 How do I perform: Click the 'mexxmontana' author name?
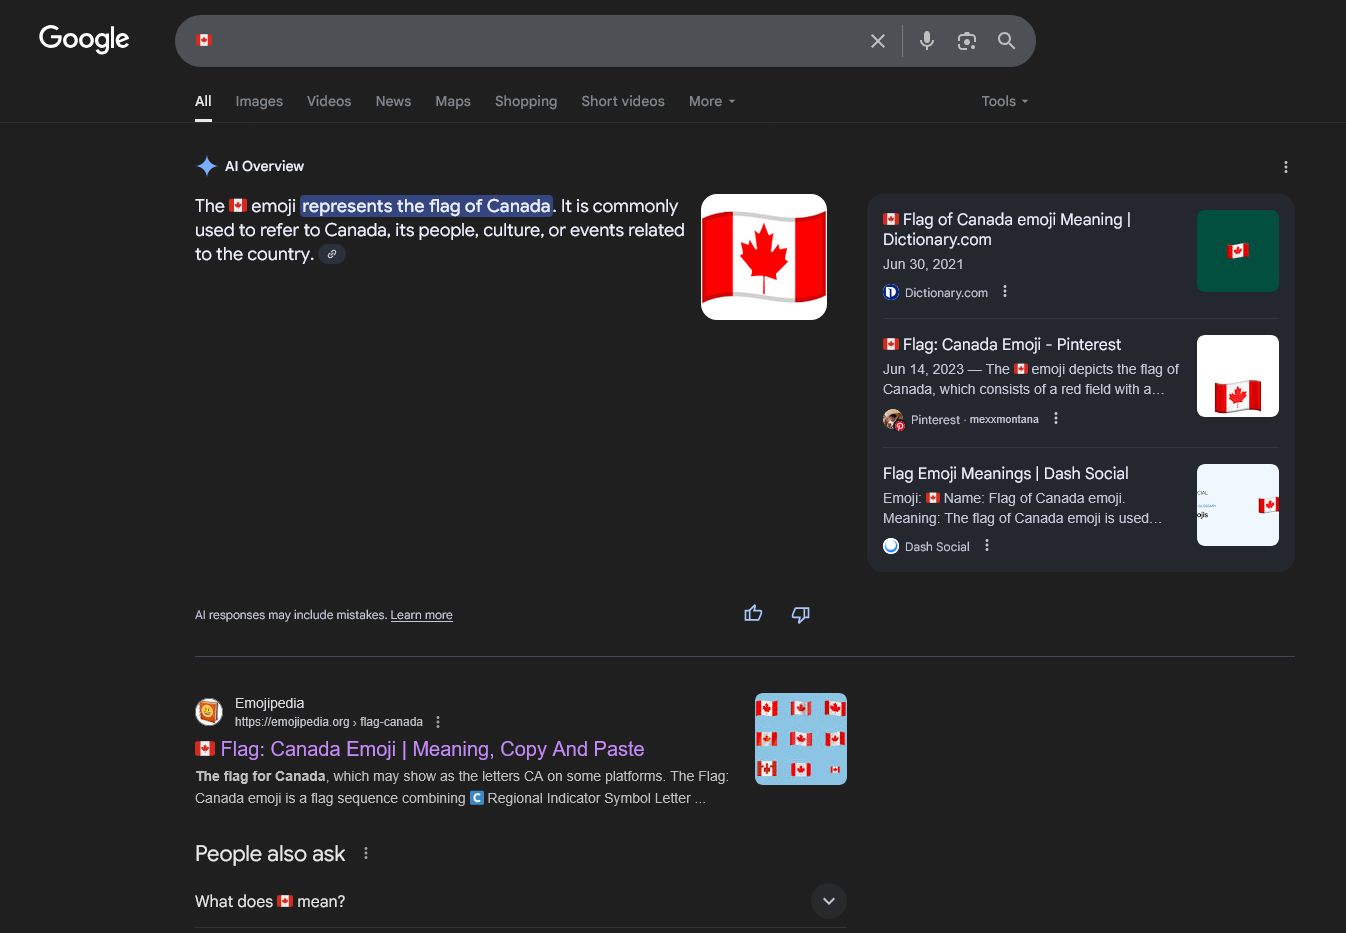1004,419
